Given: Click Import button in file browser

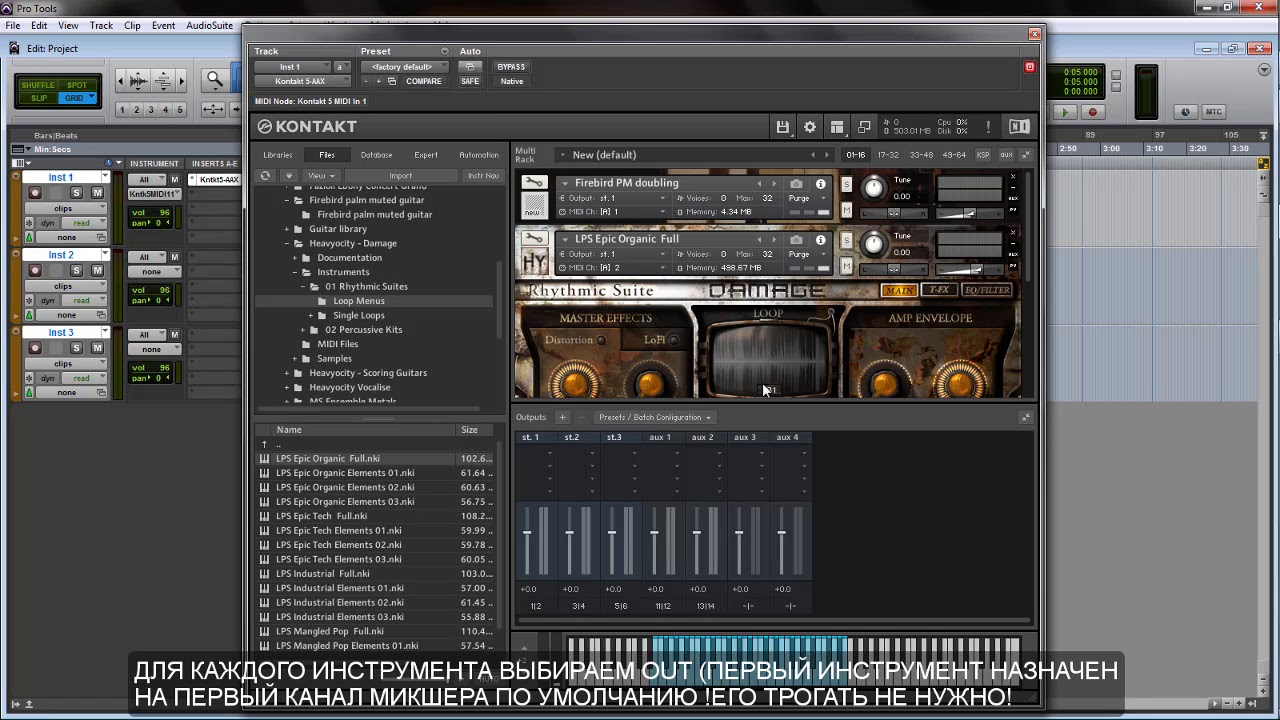Looking at the screenshot, I should (400, 175).
